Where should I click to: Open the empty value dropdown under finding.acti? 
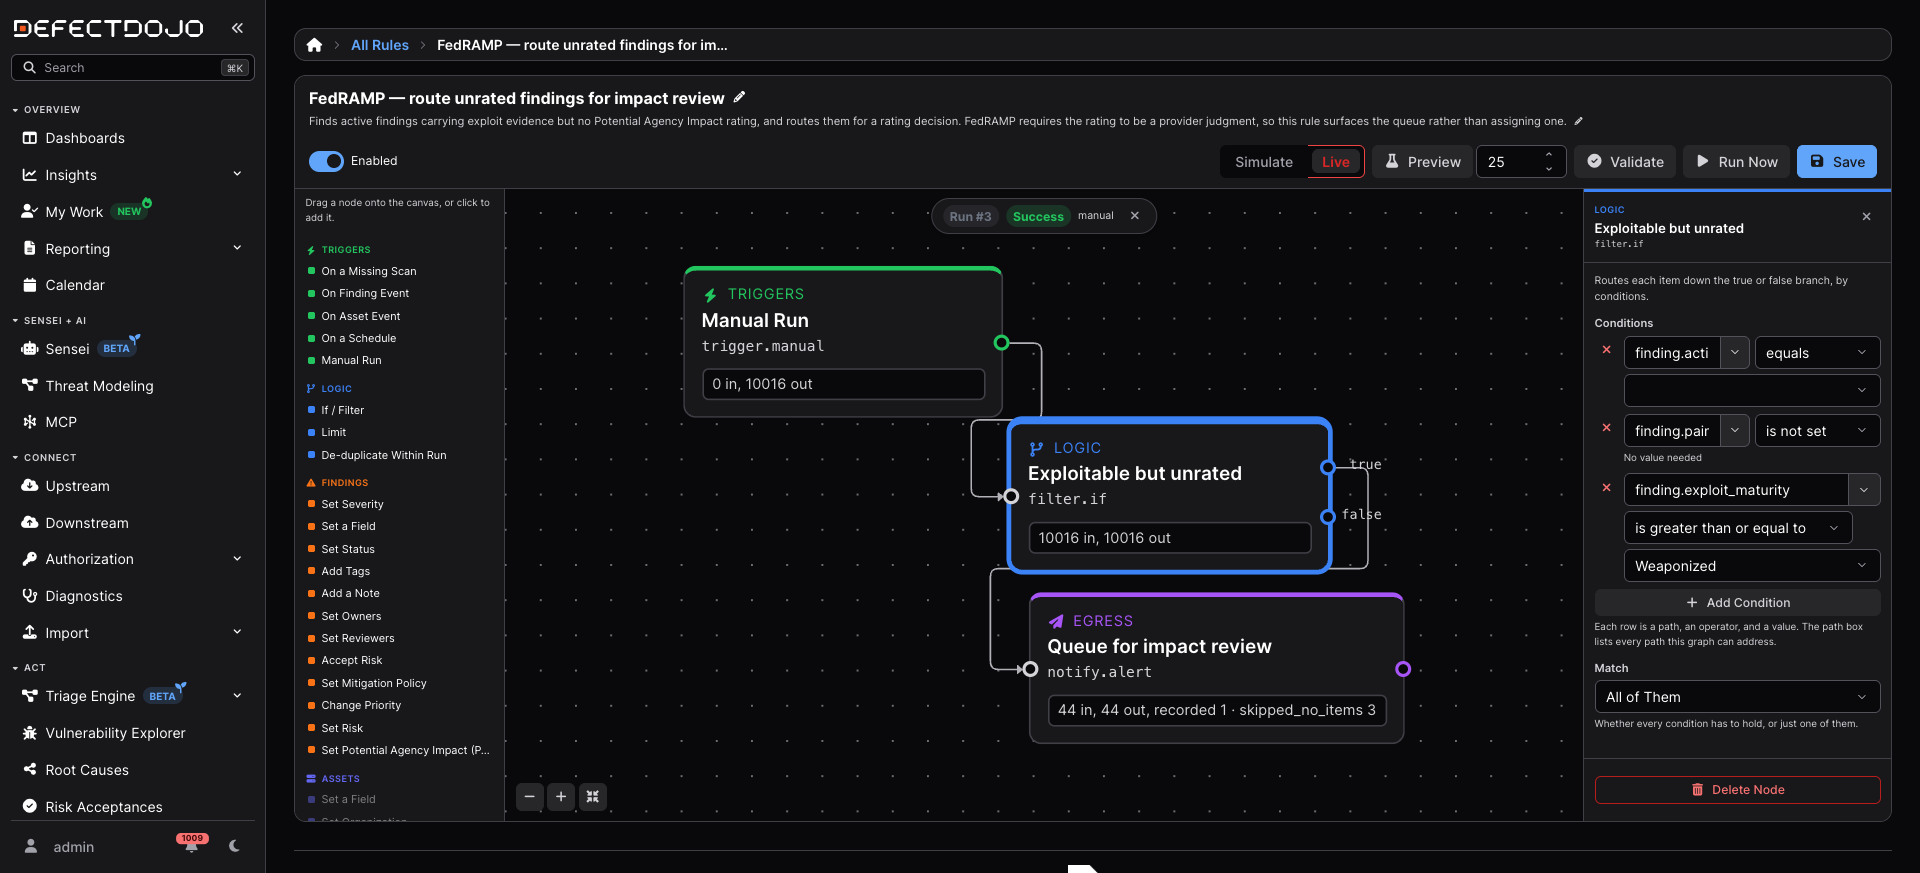pyautogui.click(x=1751, y=390)
